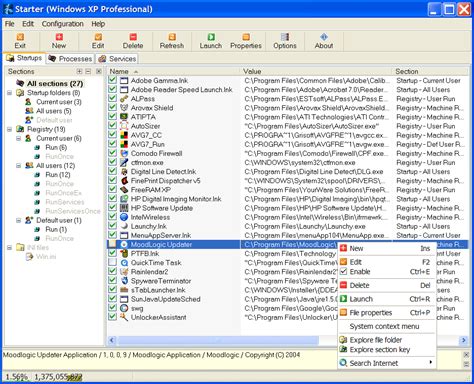Screen dimensions: 474x384
Task: Disable the SunJavaUpdateSched checkbox
Action: click(x=112, y=299)
